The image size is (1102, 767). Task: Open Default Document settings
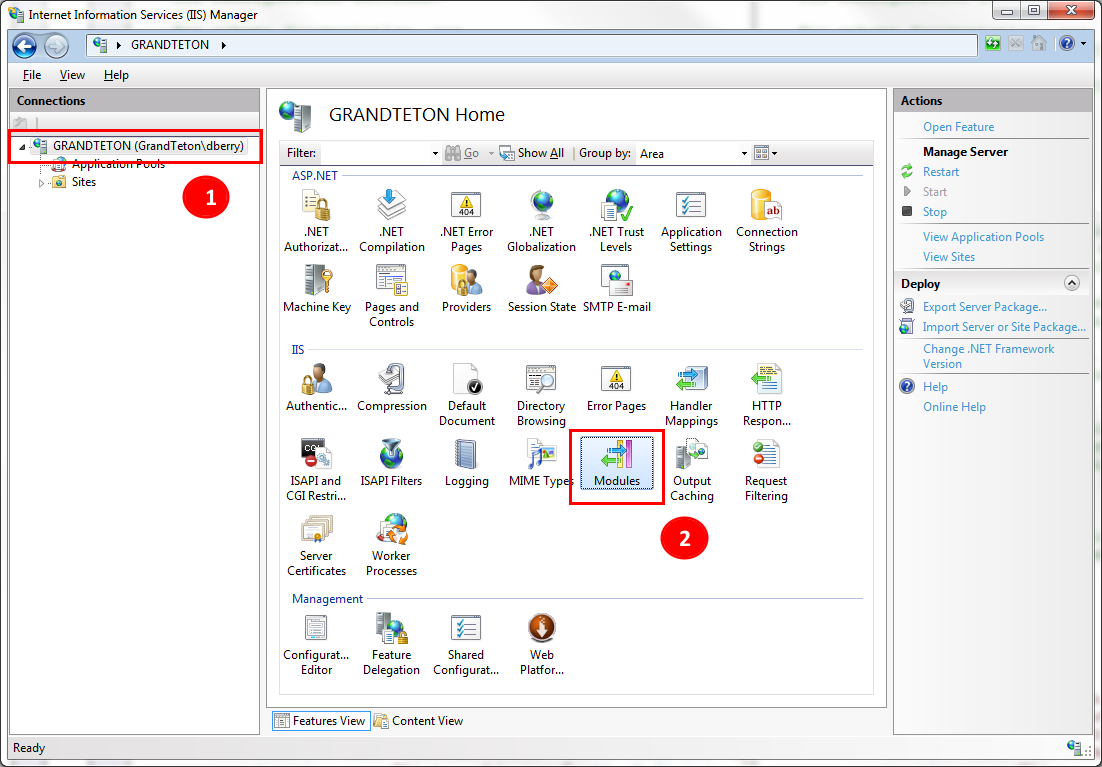click(466, 389)
